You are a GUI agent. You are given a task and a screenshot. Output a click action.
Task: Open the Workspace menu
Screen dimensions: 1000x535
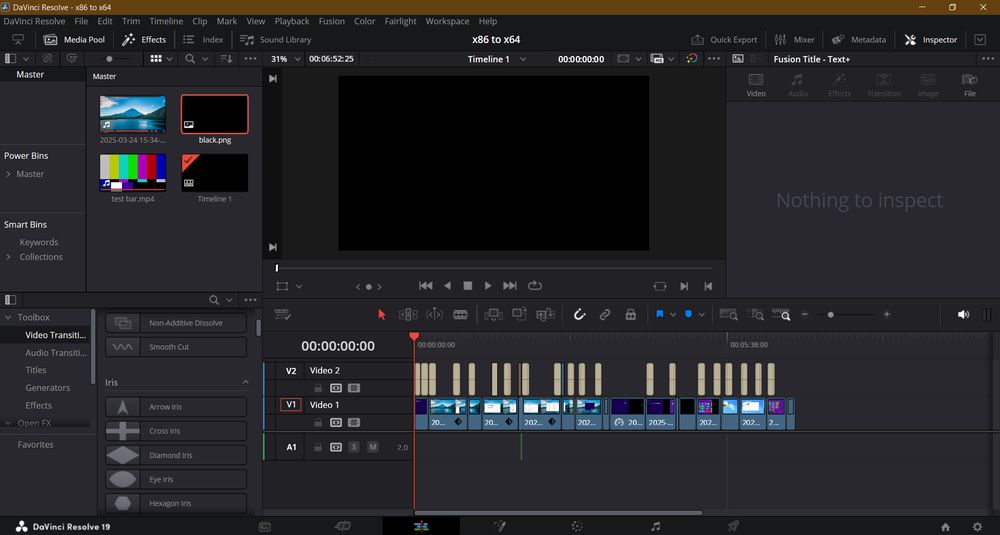[447, 21]
